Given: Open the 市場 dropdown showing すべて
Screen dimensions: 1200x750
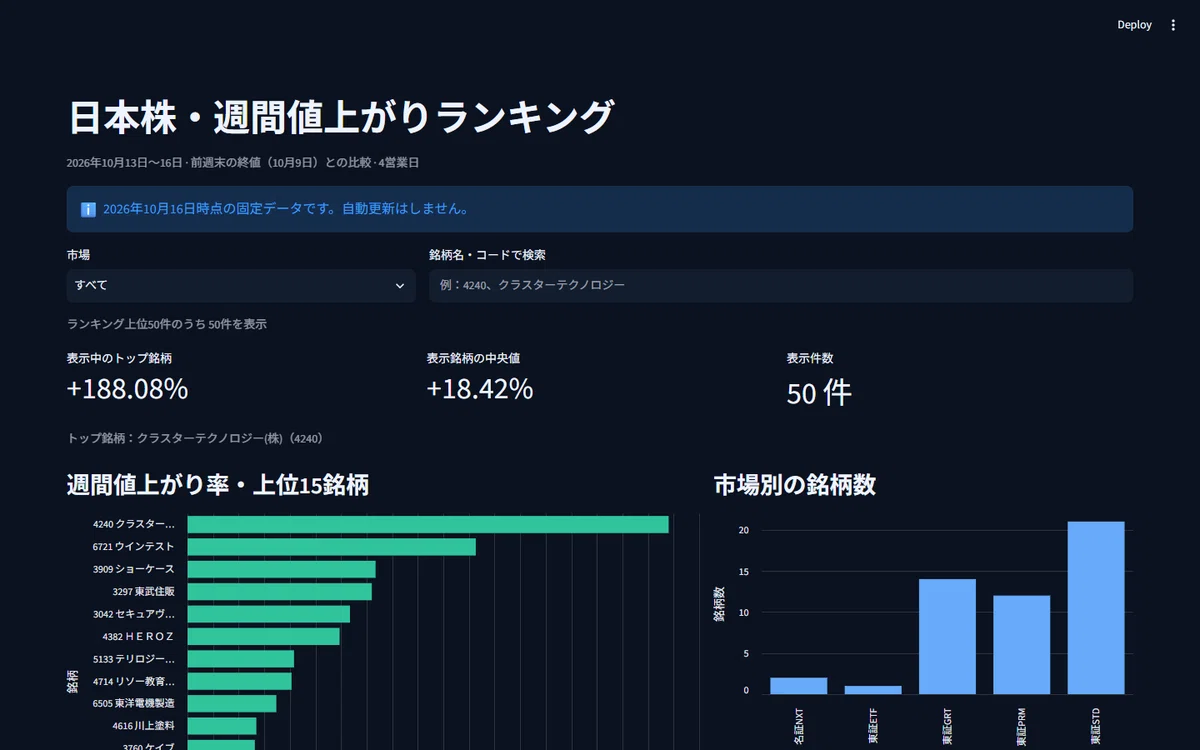Looking at the screenshot, I should click(241, 285).
